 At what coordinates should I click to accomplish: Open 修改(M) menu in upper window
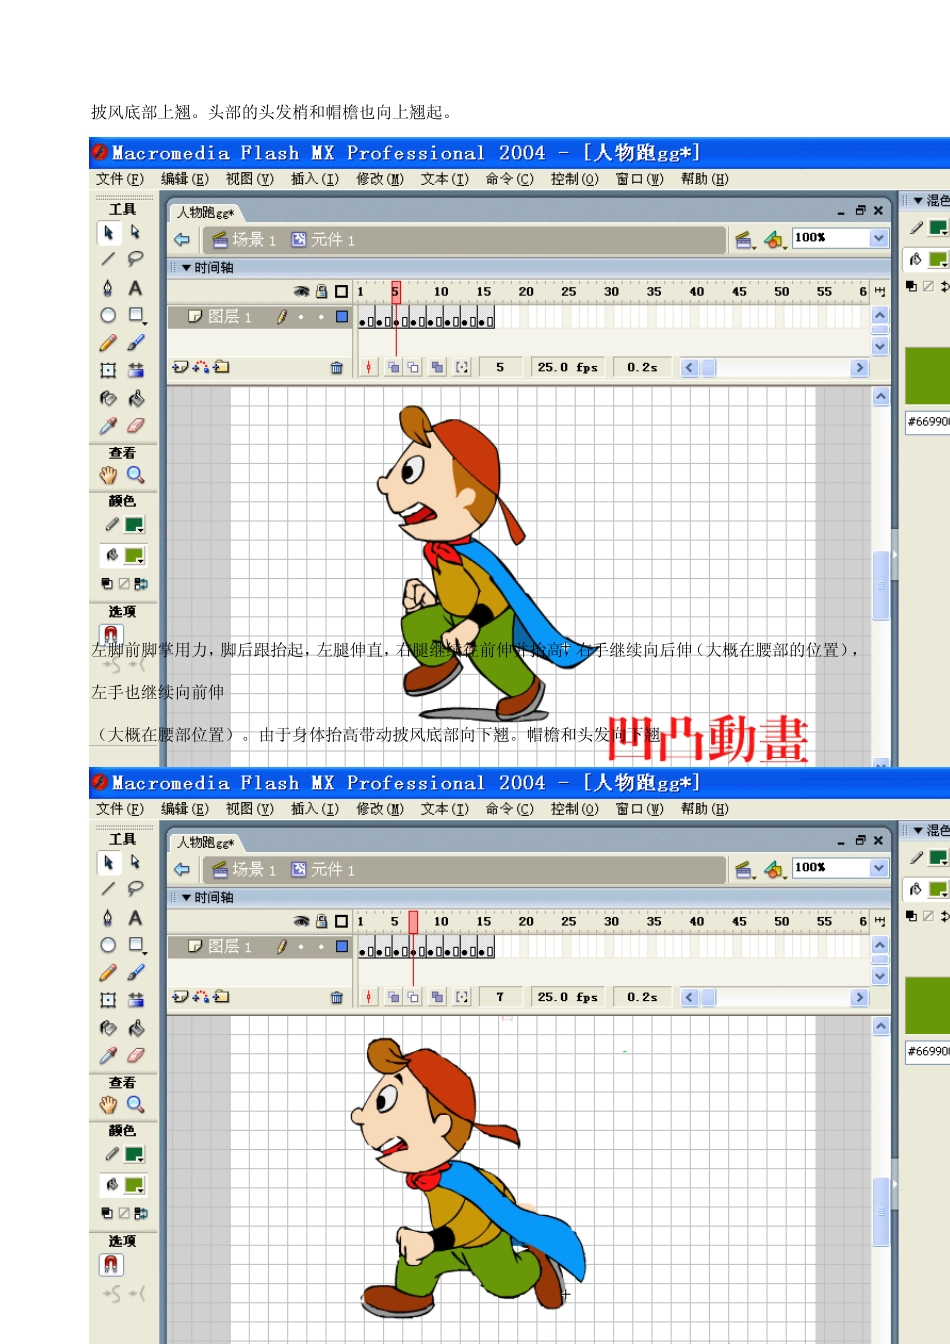pyautogui.click(x=380, y=179)
